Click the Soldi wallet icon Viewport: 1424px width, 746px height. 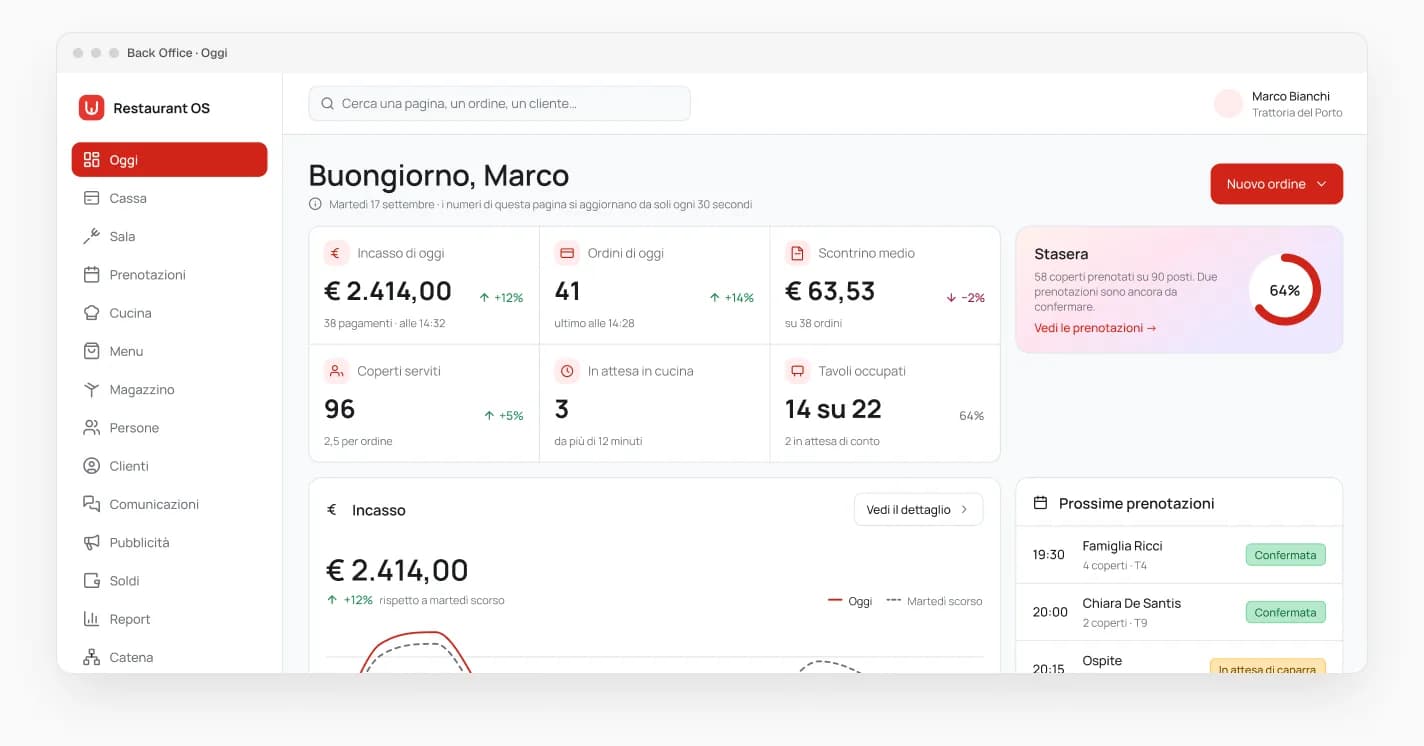(x=92, y=580)
